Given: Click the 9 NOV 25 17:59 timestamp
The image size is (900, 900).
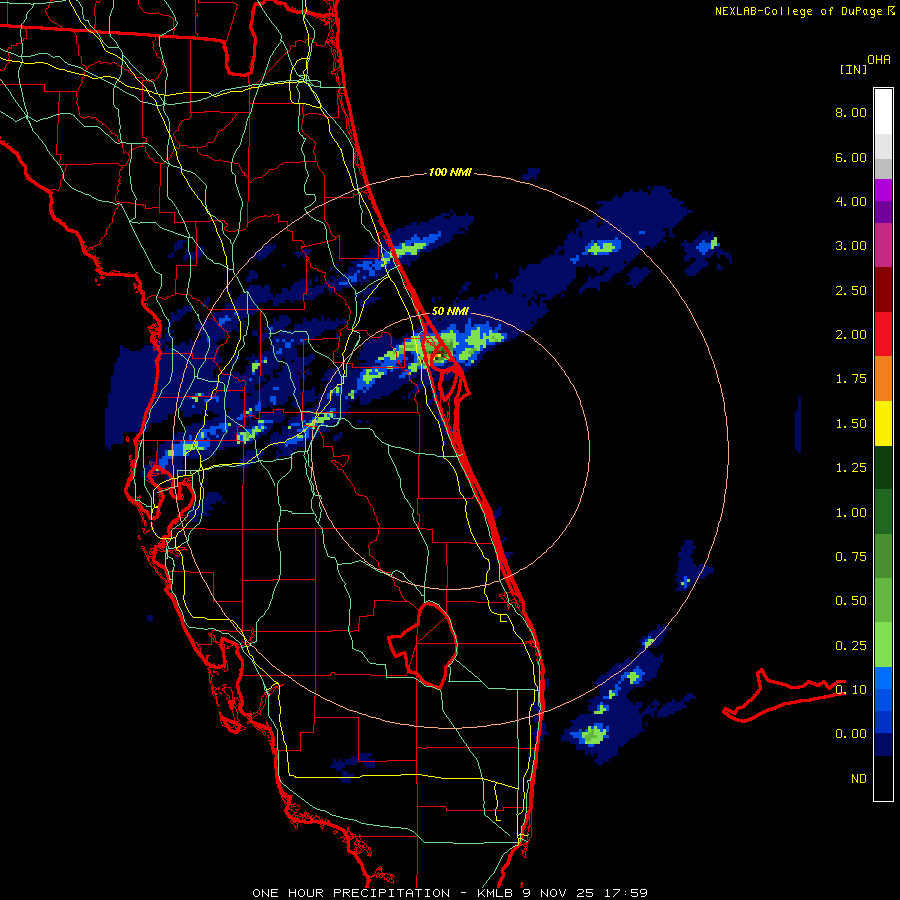Looking at the screenshot, I should 585,893.
